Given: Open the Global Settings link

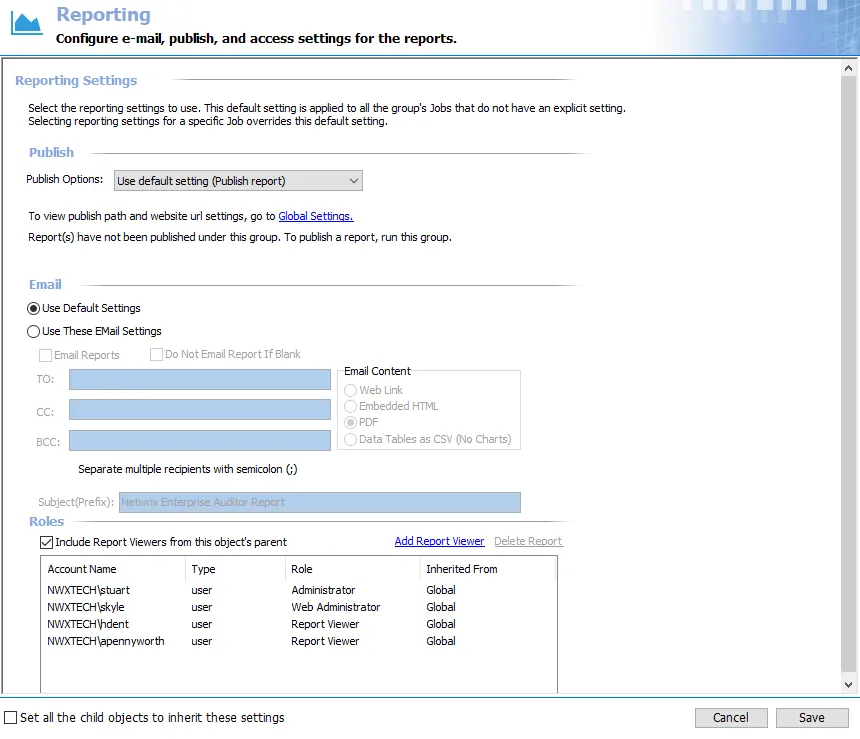Looking at the screenshot, I should click(x=316, y=216).
